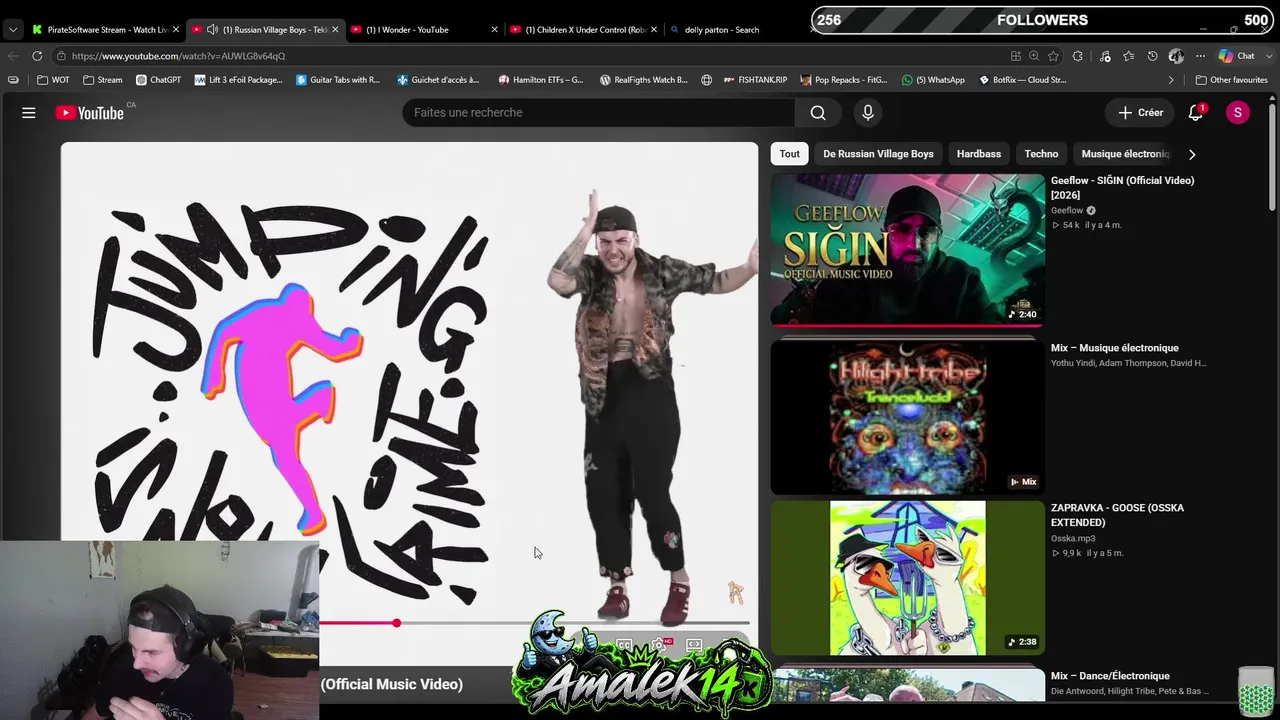This screenshot has height=720, width=1280.
Task: Open the FISHTANK.RIP bookmark
Action: 754,80
